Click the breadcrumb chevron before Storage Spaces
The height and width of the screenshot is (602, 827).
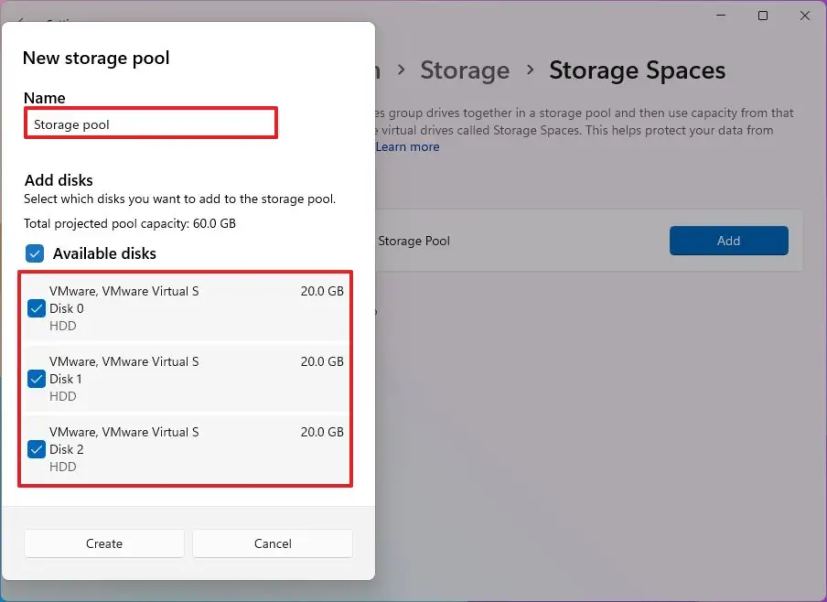(x=529, y=71)
